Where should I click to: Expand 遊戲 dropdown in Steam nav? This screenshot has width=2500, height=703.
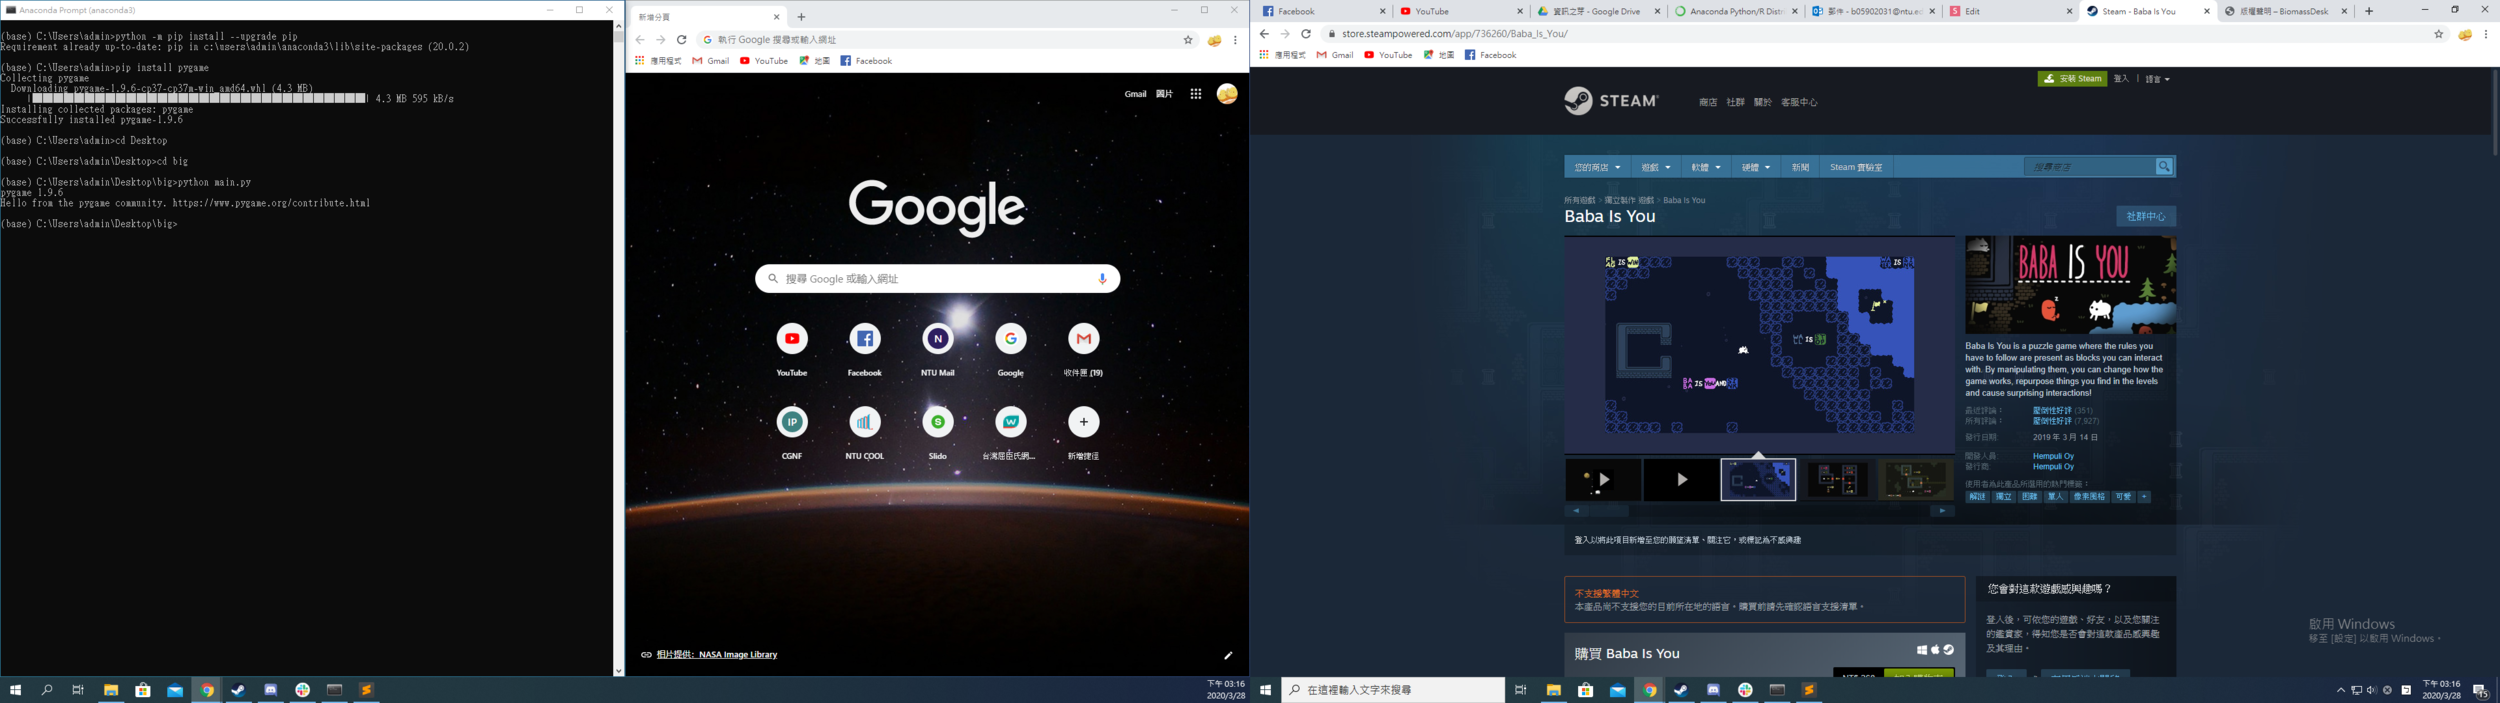coord(1656,167)
